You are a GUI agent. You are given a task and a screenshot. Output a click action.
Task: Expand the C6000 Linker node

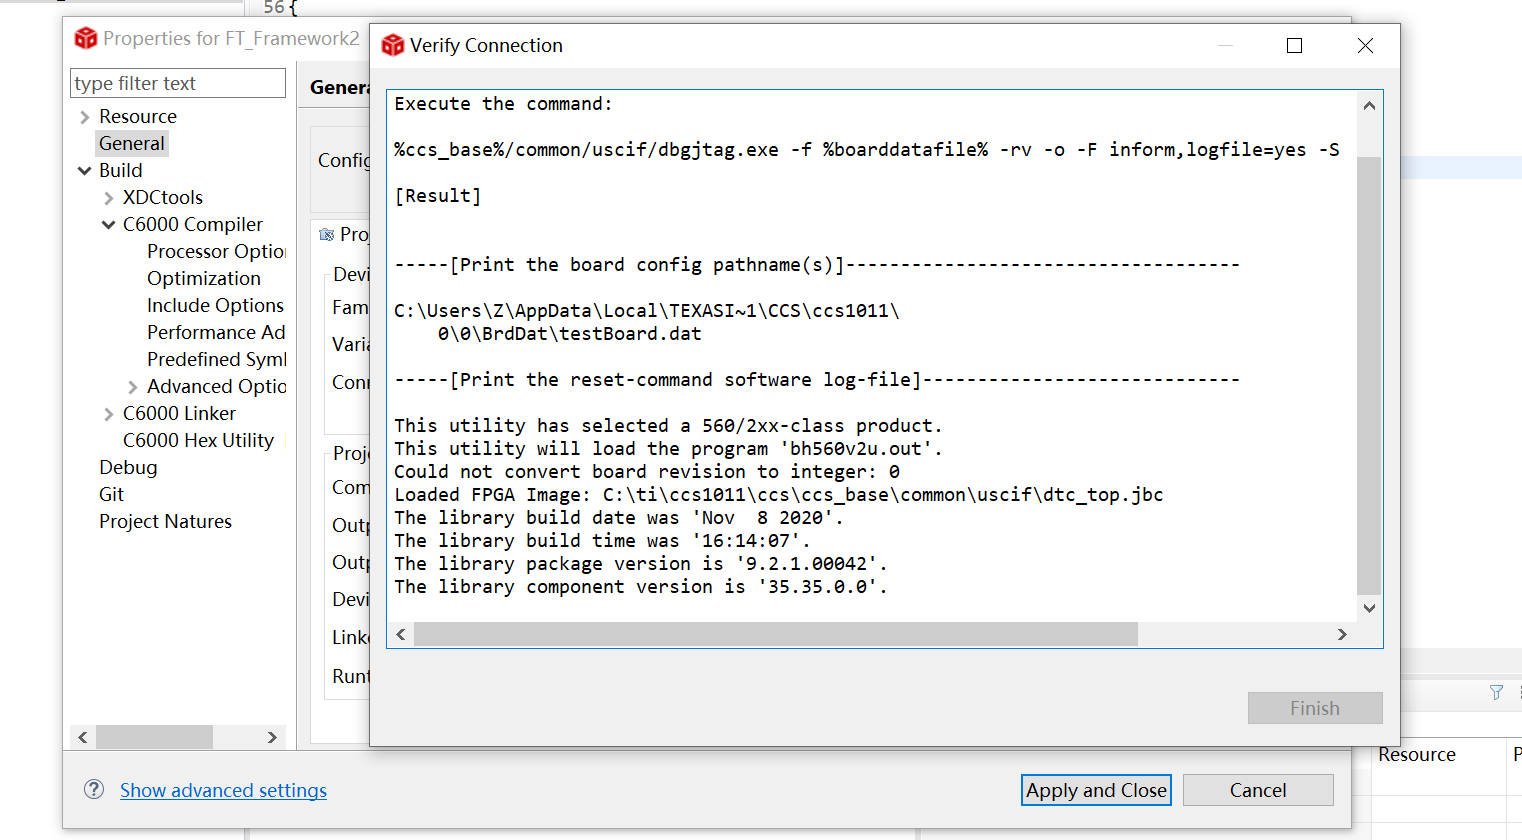109,414
